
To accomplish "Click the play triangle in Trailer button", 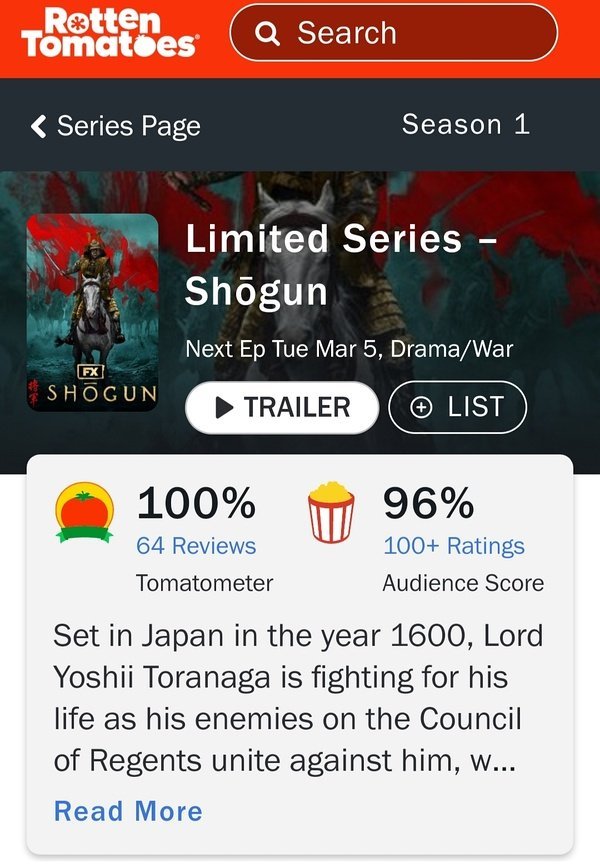I will pyautogui.click(x=225, y=408).
